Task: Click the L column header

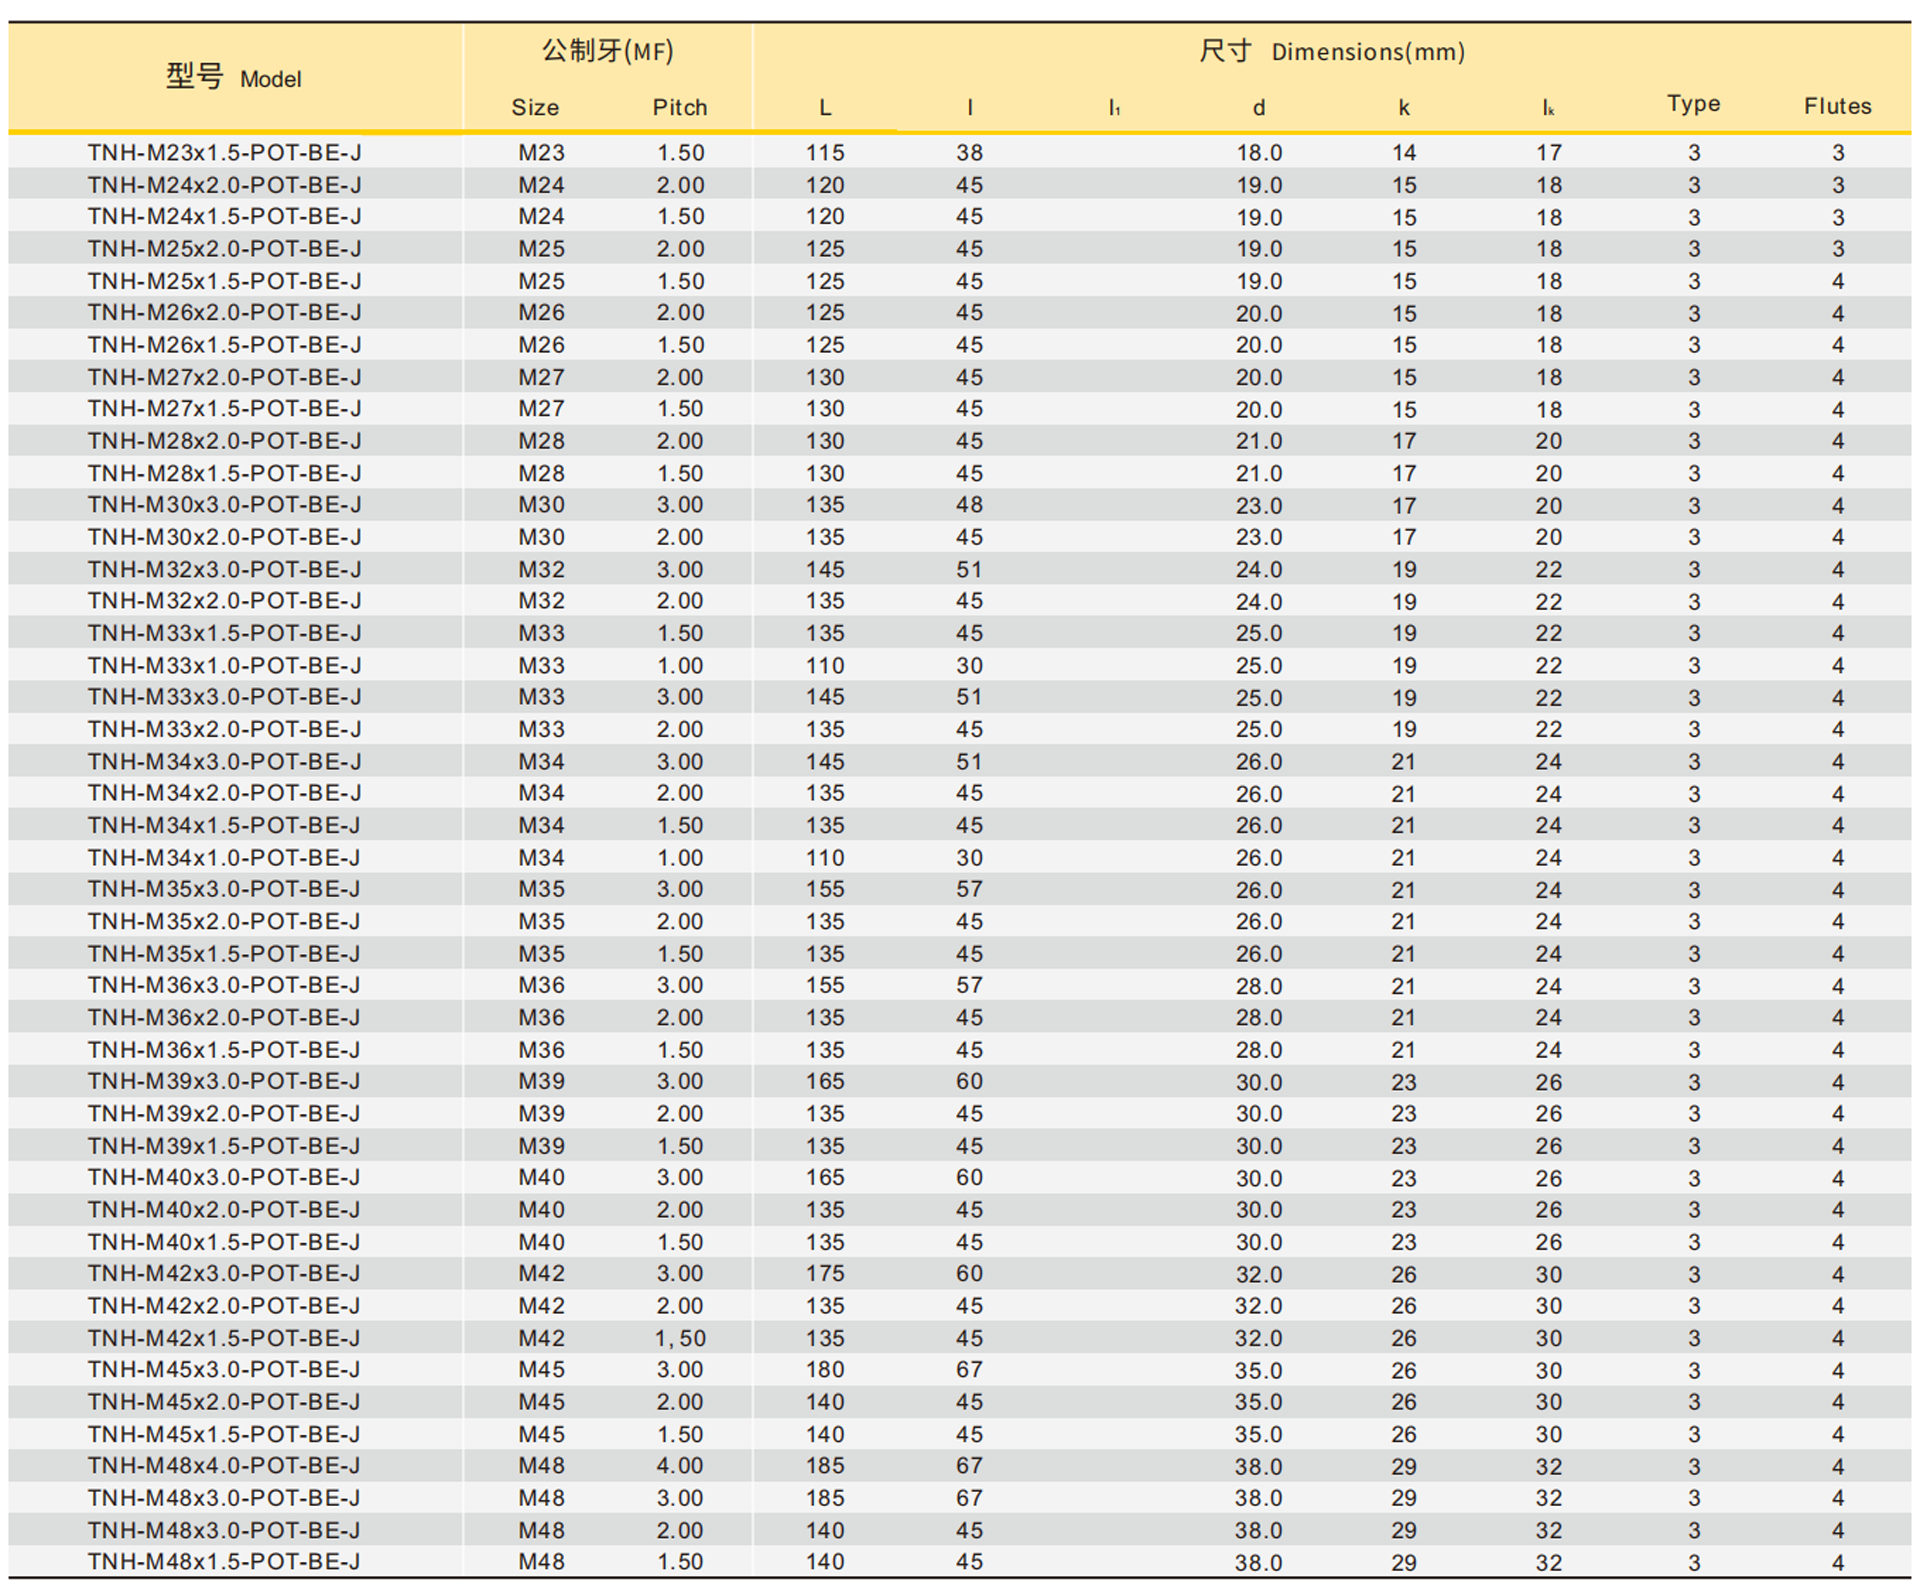Action: coord(825,107)
